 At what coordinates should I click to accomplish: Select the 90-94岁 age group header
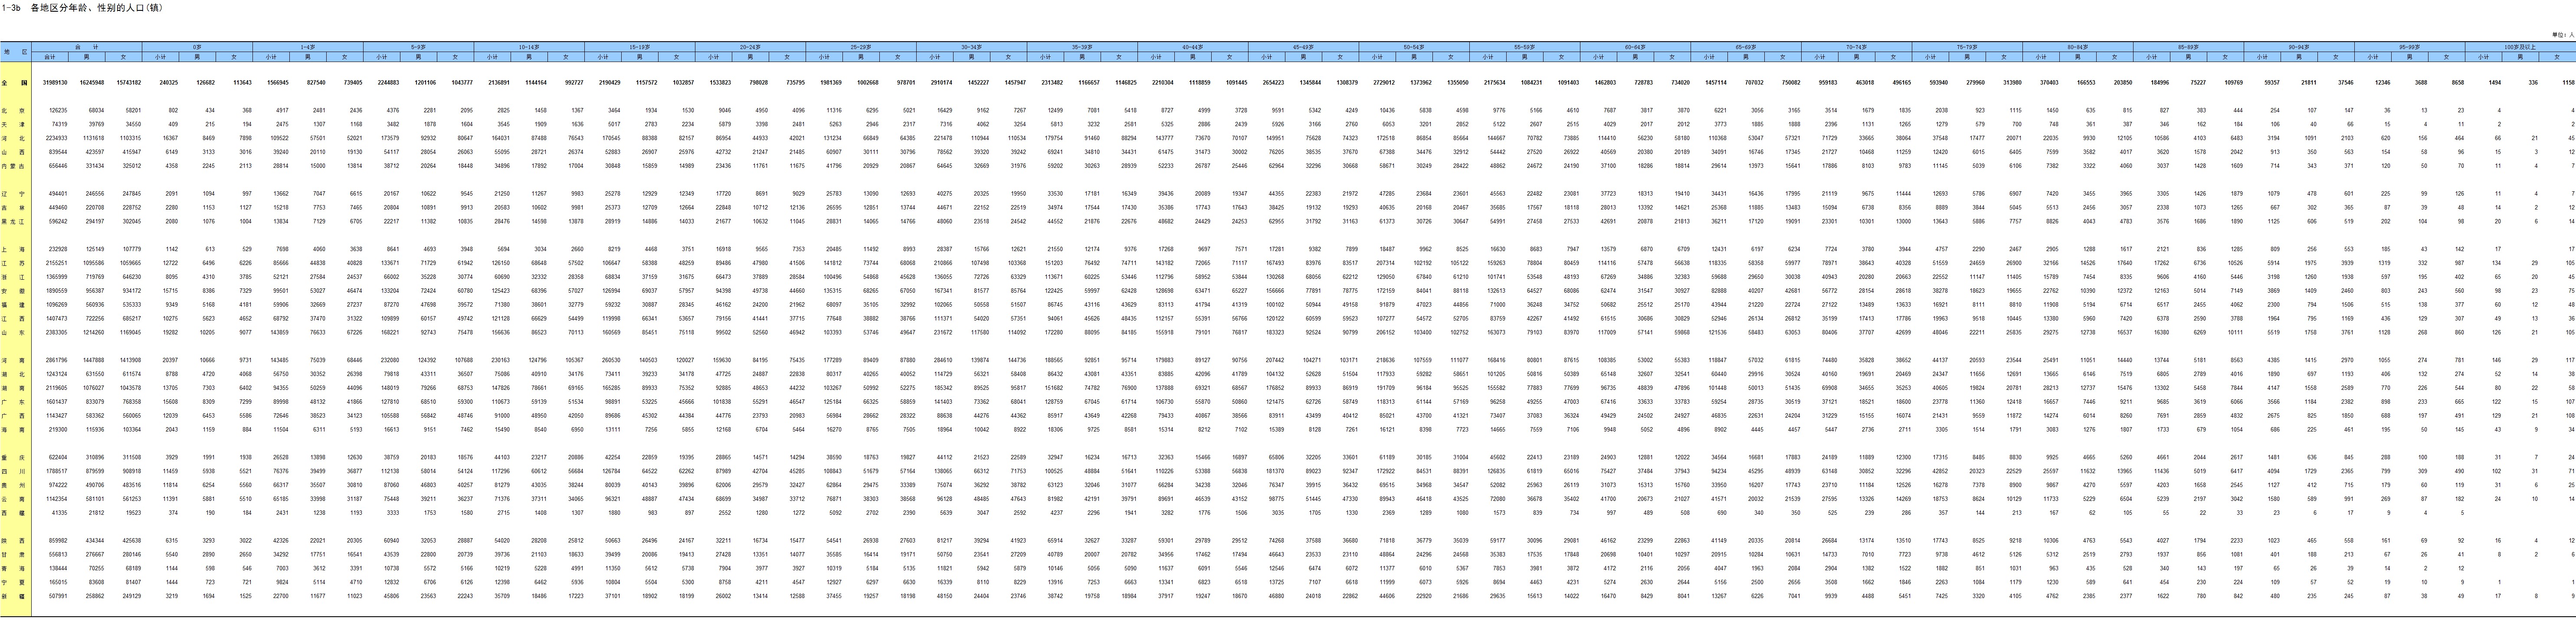point(2299,47)
